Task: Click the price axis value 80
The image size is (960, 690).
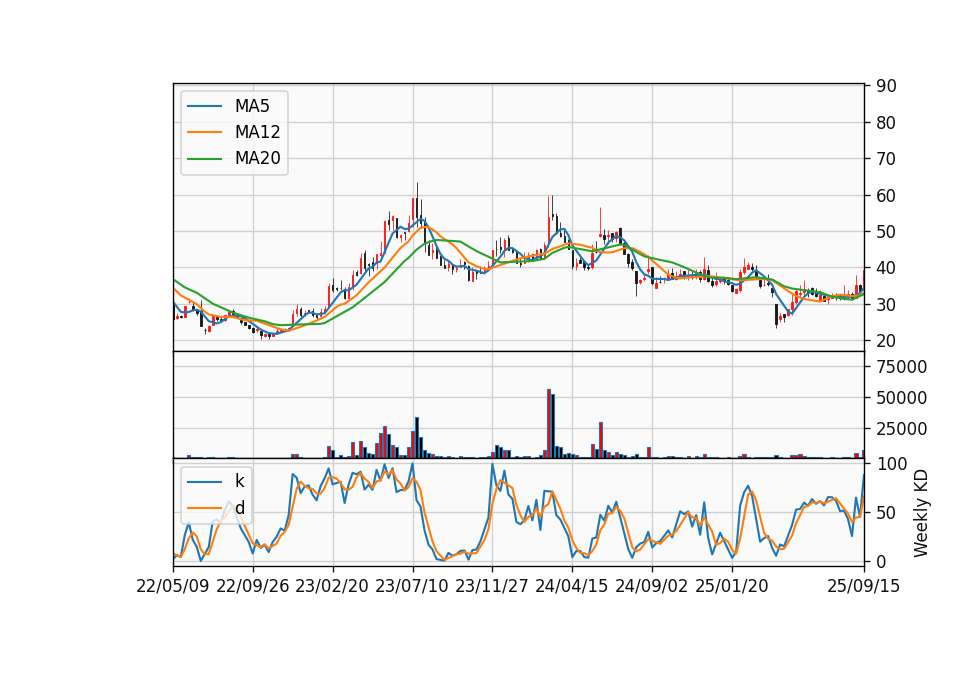Action: pyautogui.click(x=886, y=123)
